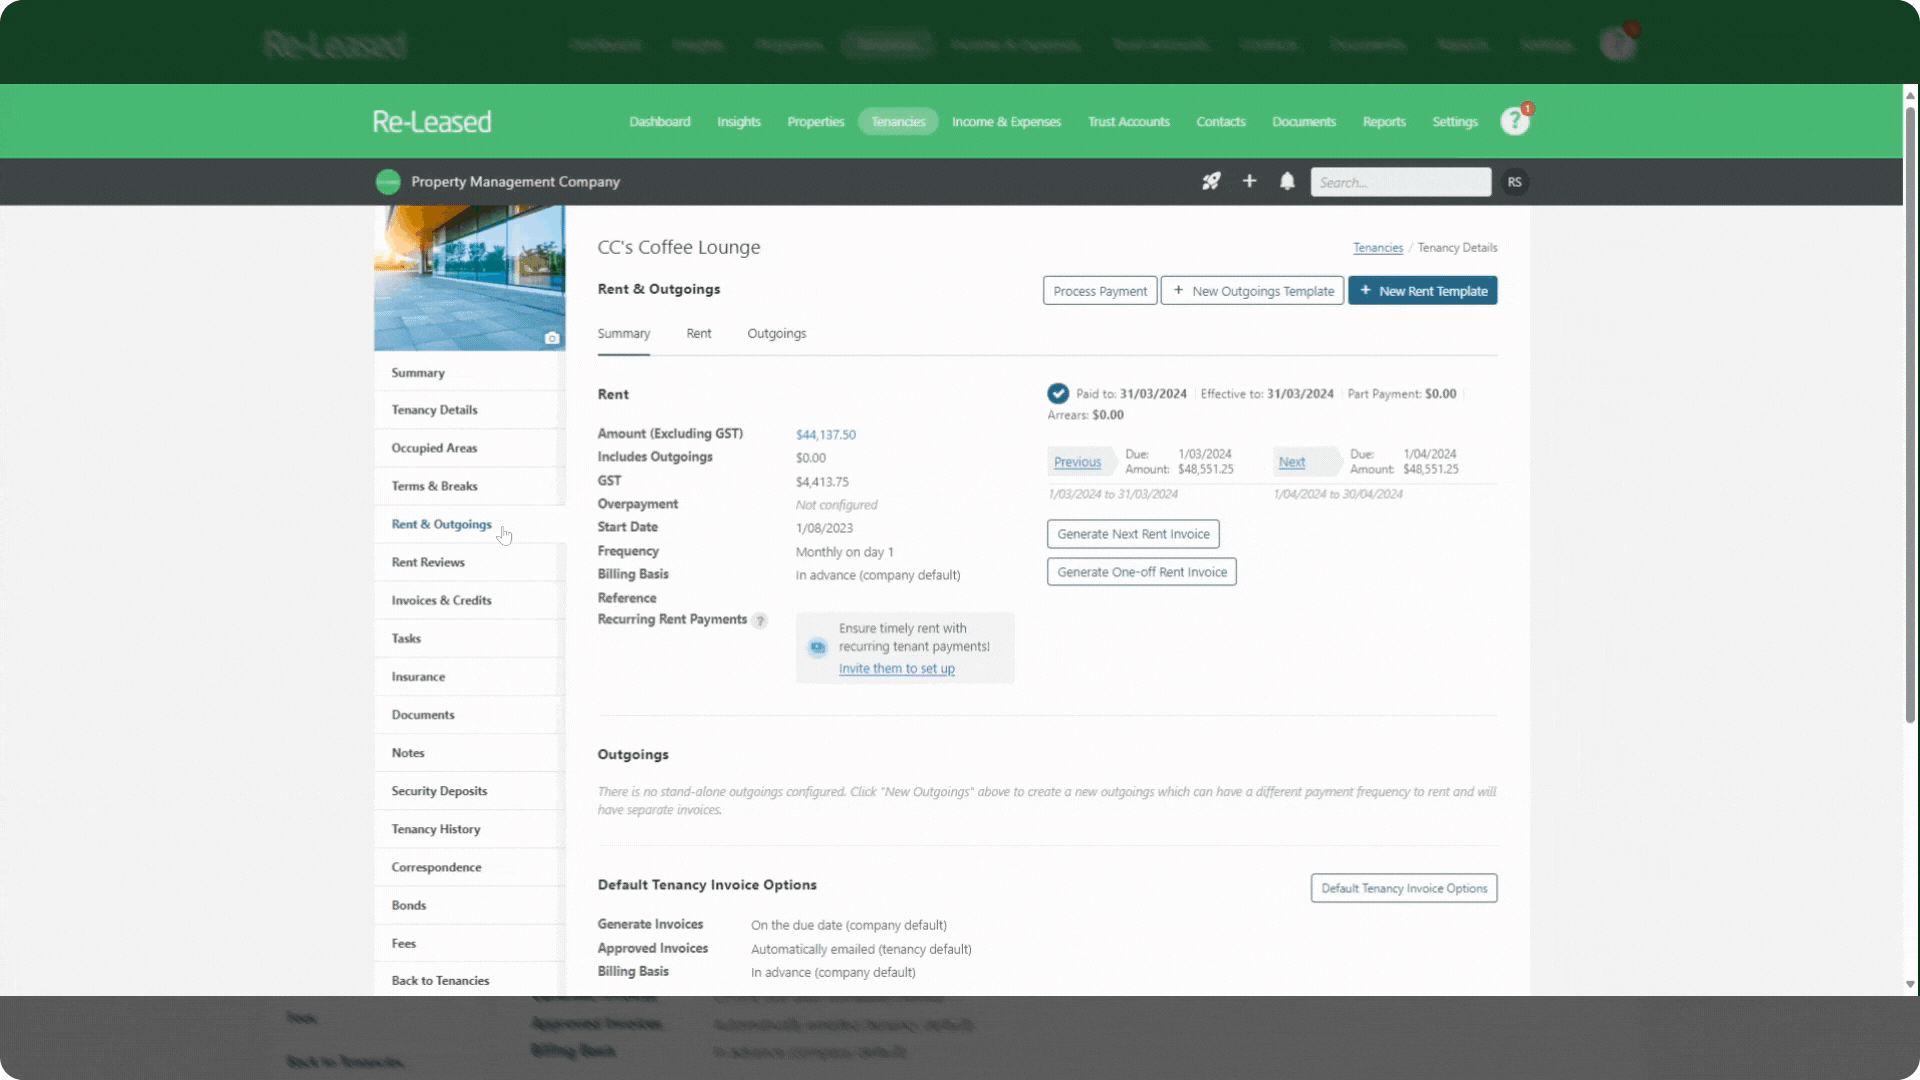Click the property building photo
Screen dimensions: 1920x1080
click(469, 278)
